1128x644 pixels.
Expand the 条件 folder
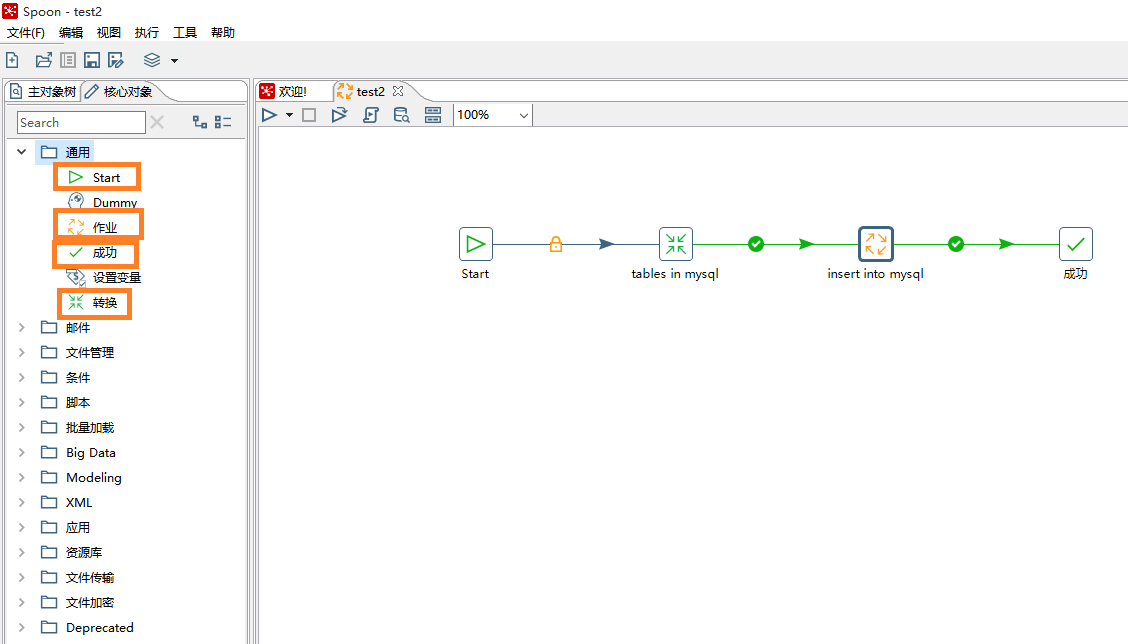pyautogui.click(x=22, y=378)
